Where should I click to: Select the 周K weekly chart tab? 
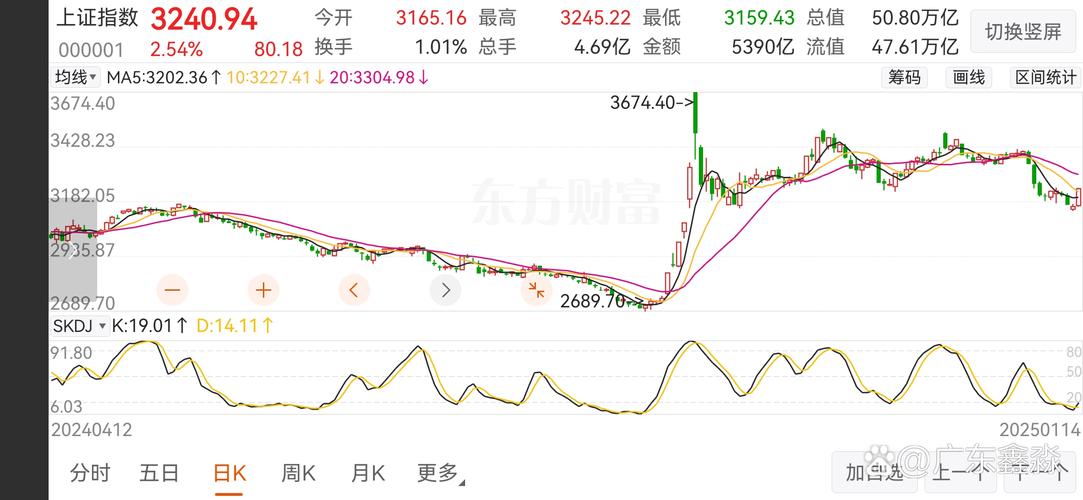[x=298, y=473]
